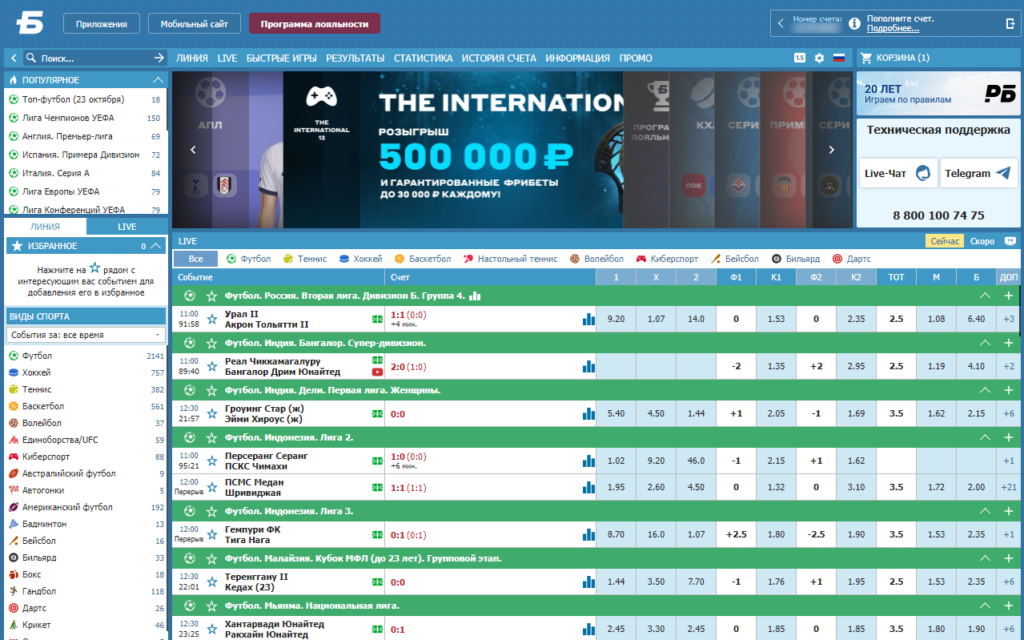Viewport: 1024px width, 640px height.
Task: Open statistics chart icon for Урал II match
Action: (588, 319)
